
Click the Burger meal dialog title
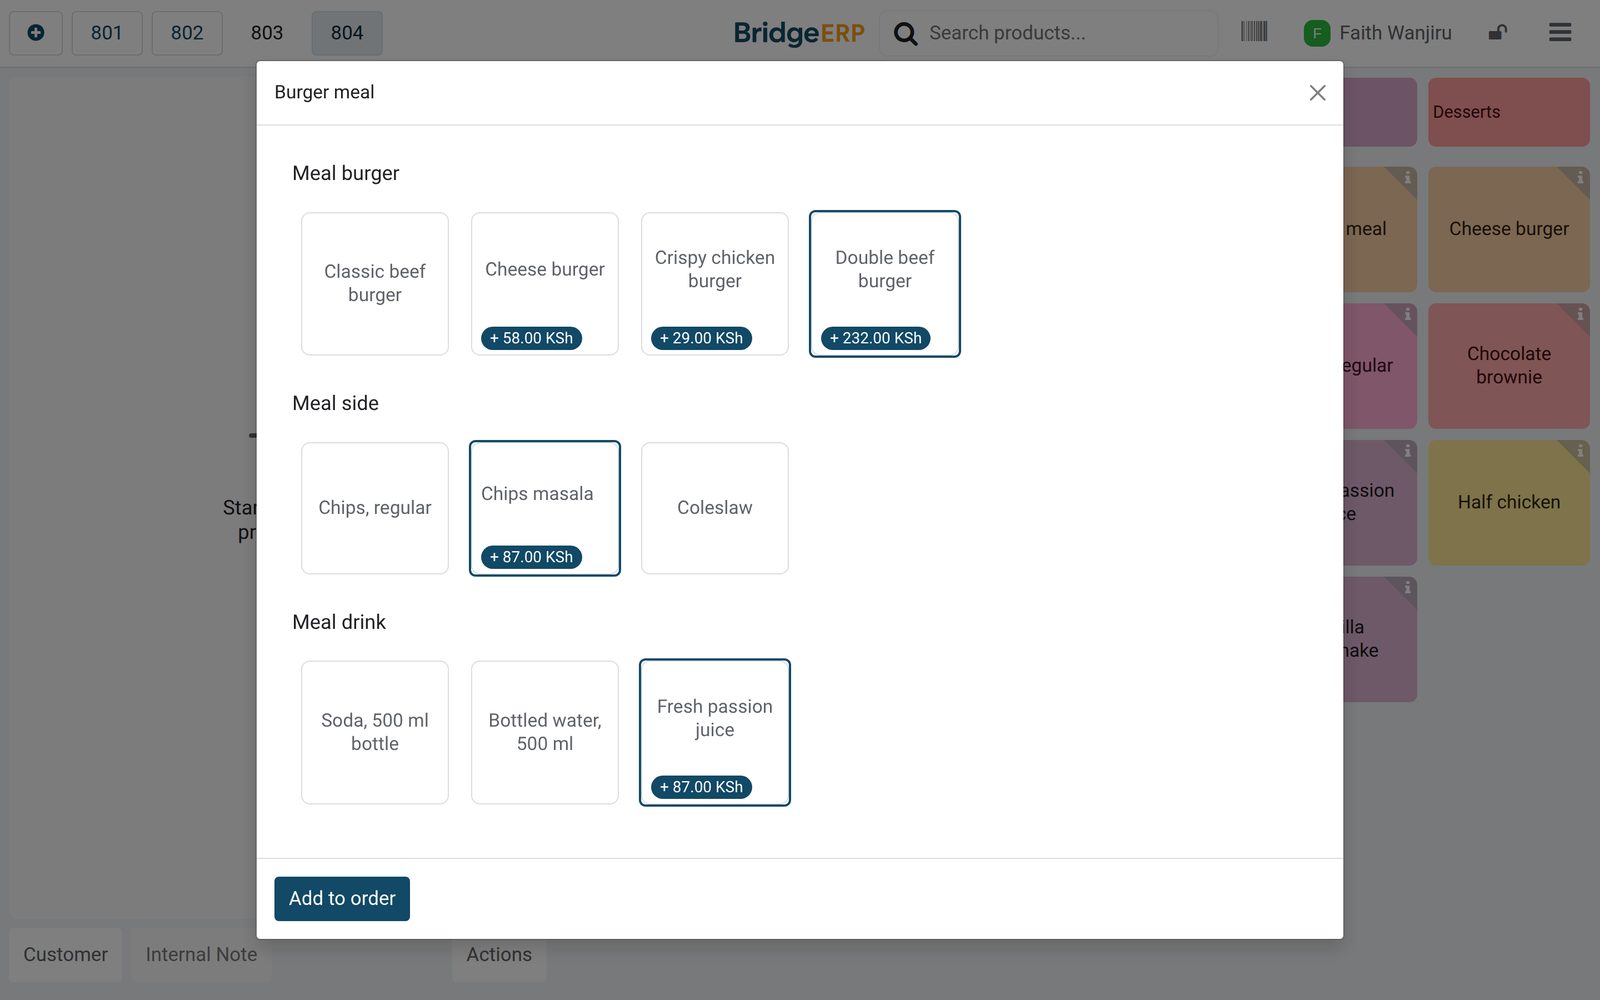click(x=324, y=92)
